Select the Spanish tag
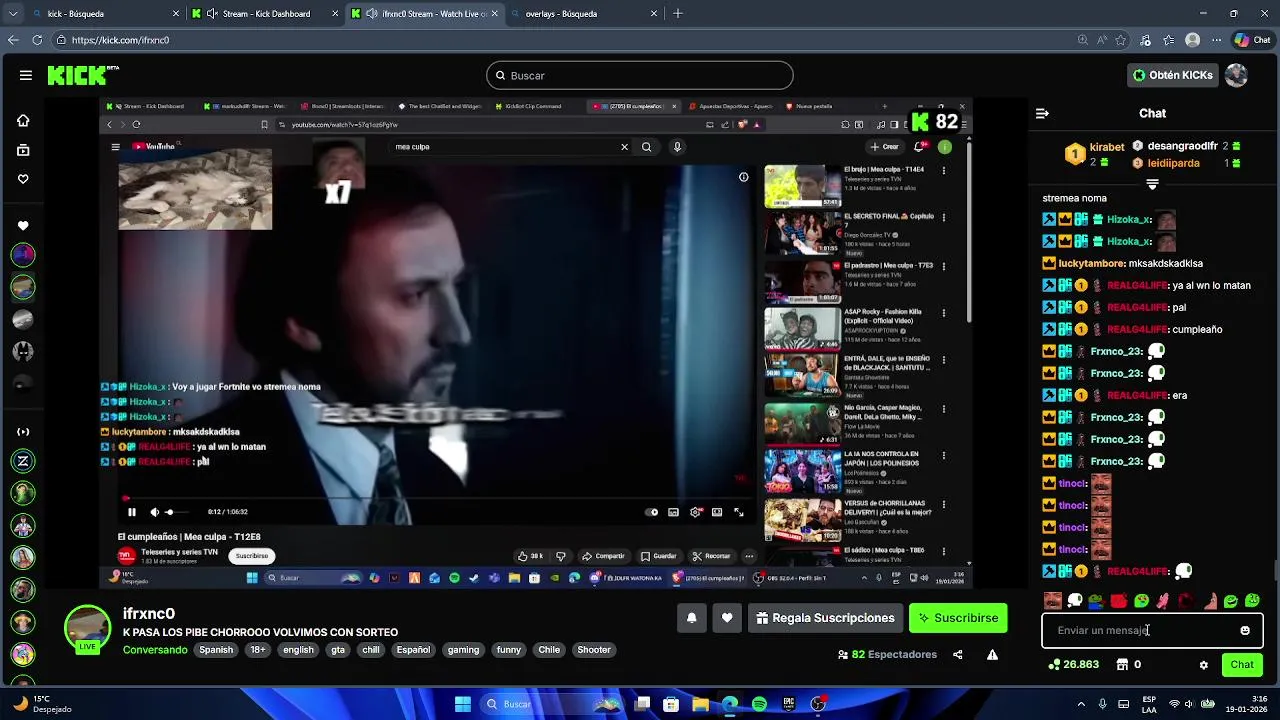The width and height of the screenshot is (1280, 720). (x=216, y=650)
